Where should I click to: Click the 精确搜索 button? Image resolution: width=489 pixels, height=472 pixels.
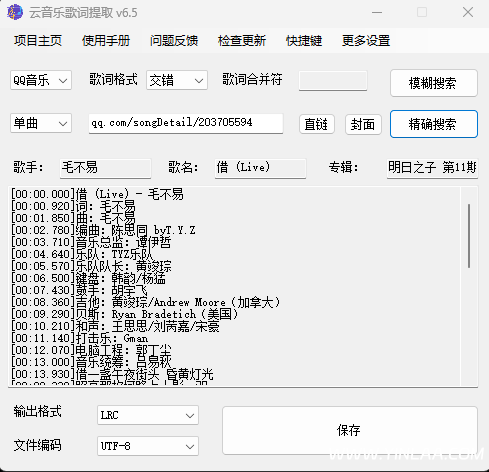tap(434, 124)
